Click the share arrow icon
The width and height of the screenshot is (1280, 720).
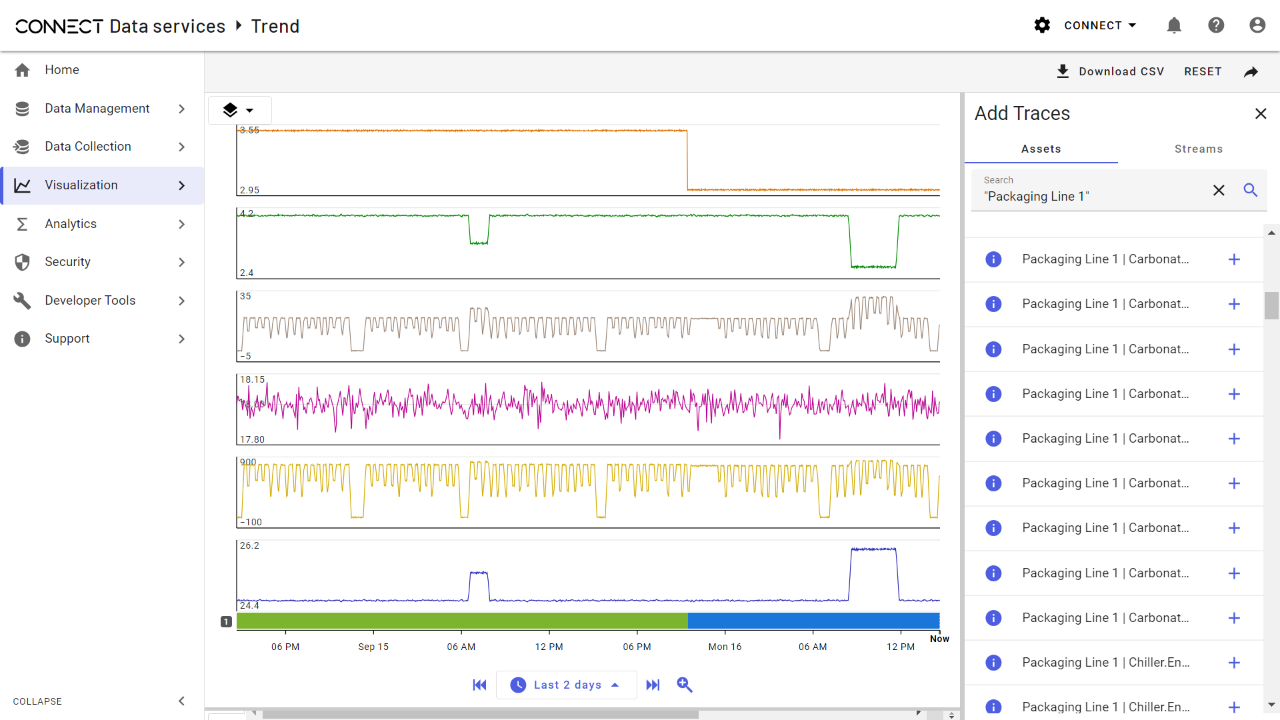pyautogui.click(x=1251, y=72)
